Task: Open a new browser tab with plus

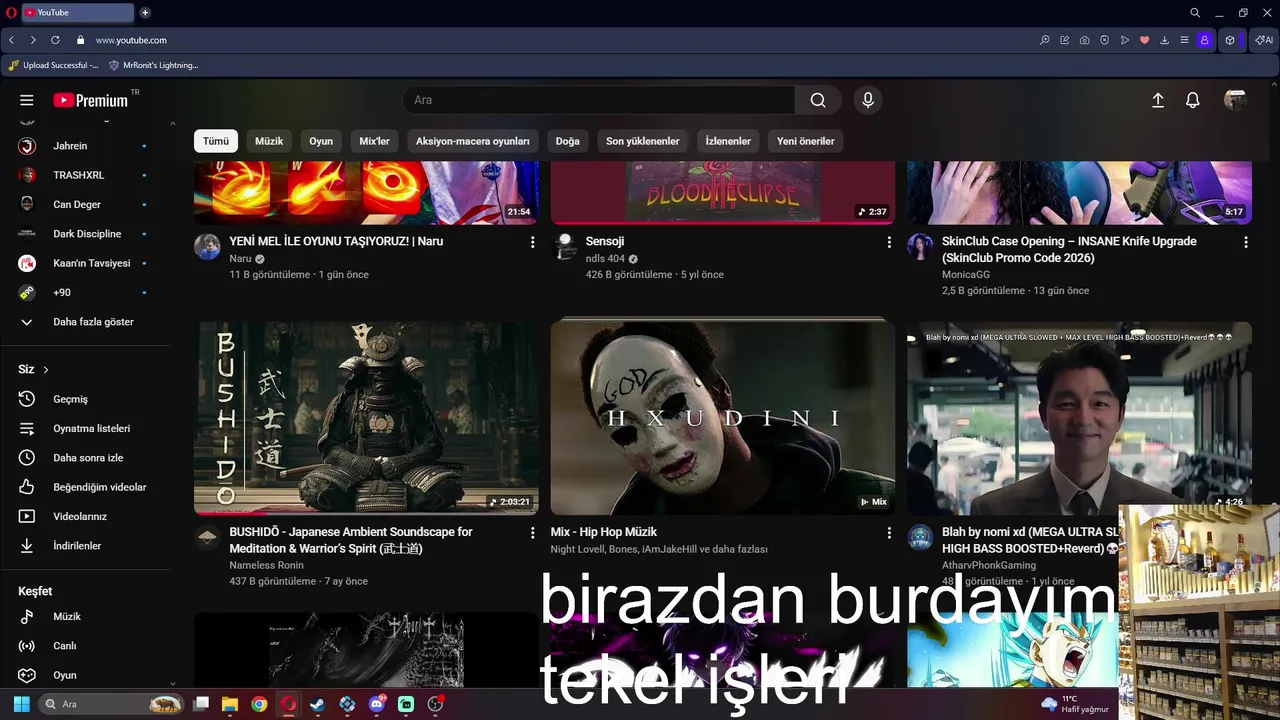Action: pyautogui.click(x=145, y=13)
